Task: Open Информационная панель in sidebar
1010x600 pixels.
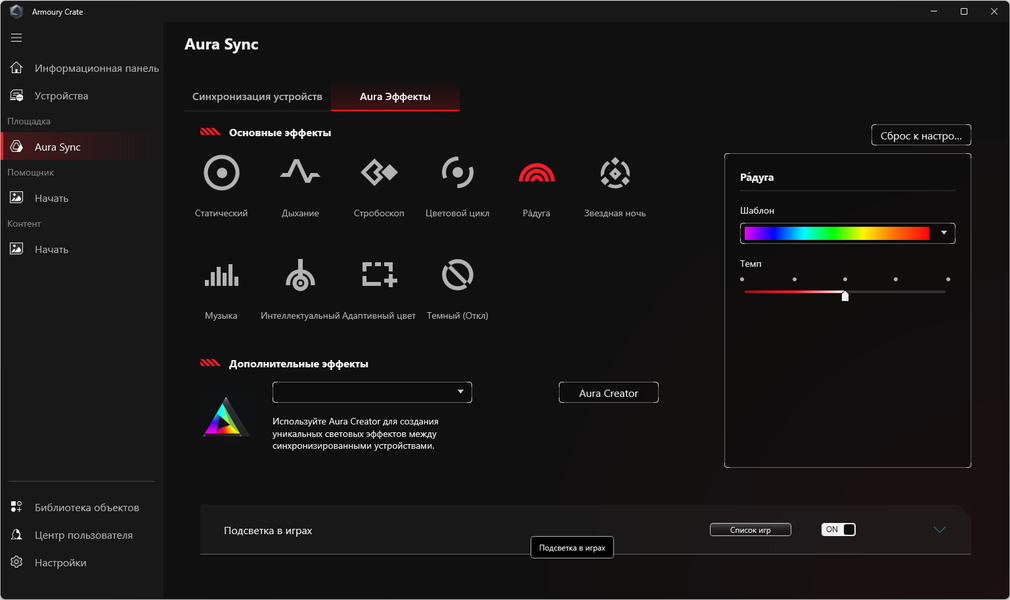Action: (97, 68)
